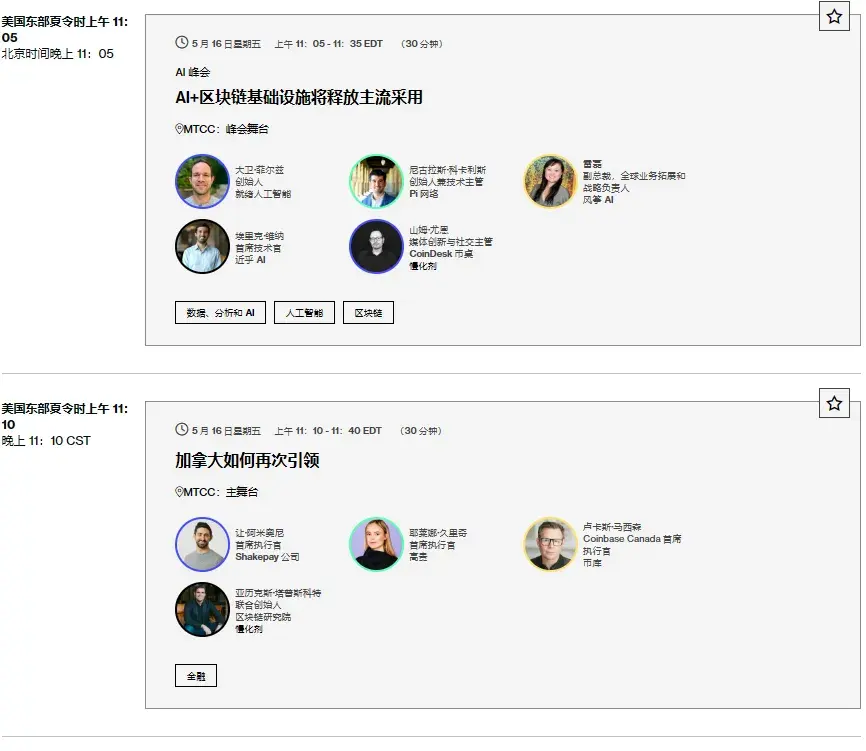Open the 风筝 AI vice president's avatar
Image resolution: width=866 pixels, height=751 pixels.
click(x=550, y=181)
